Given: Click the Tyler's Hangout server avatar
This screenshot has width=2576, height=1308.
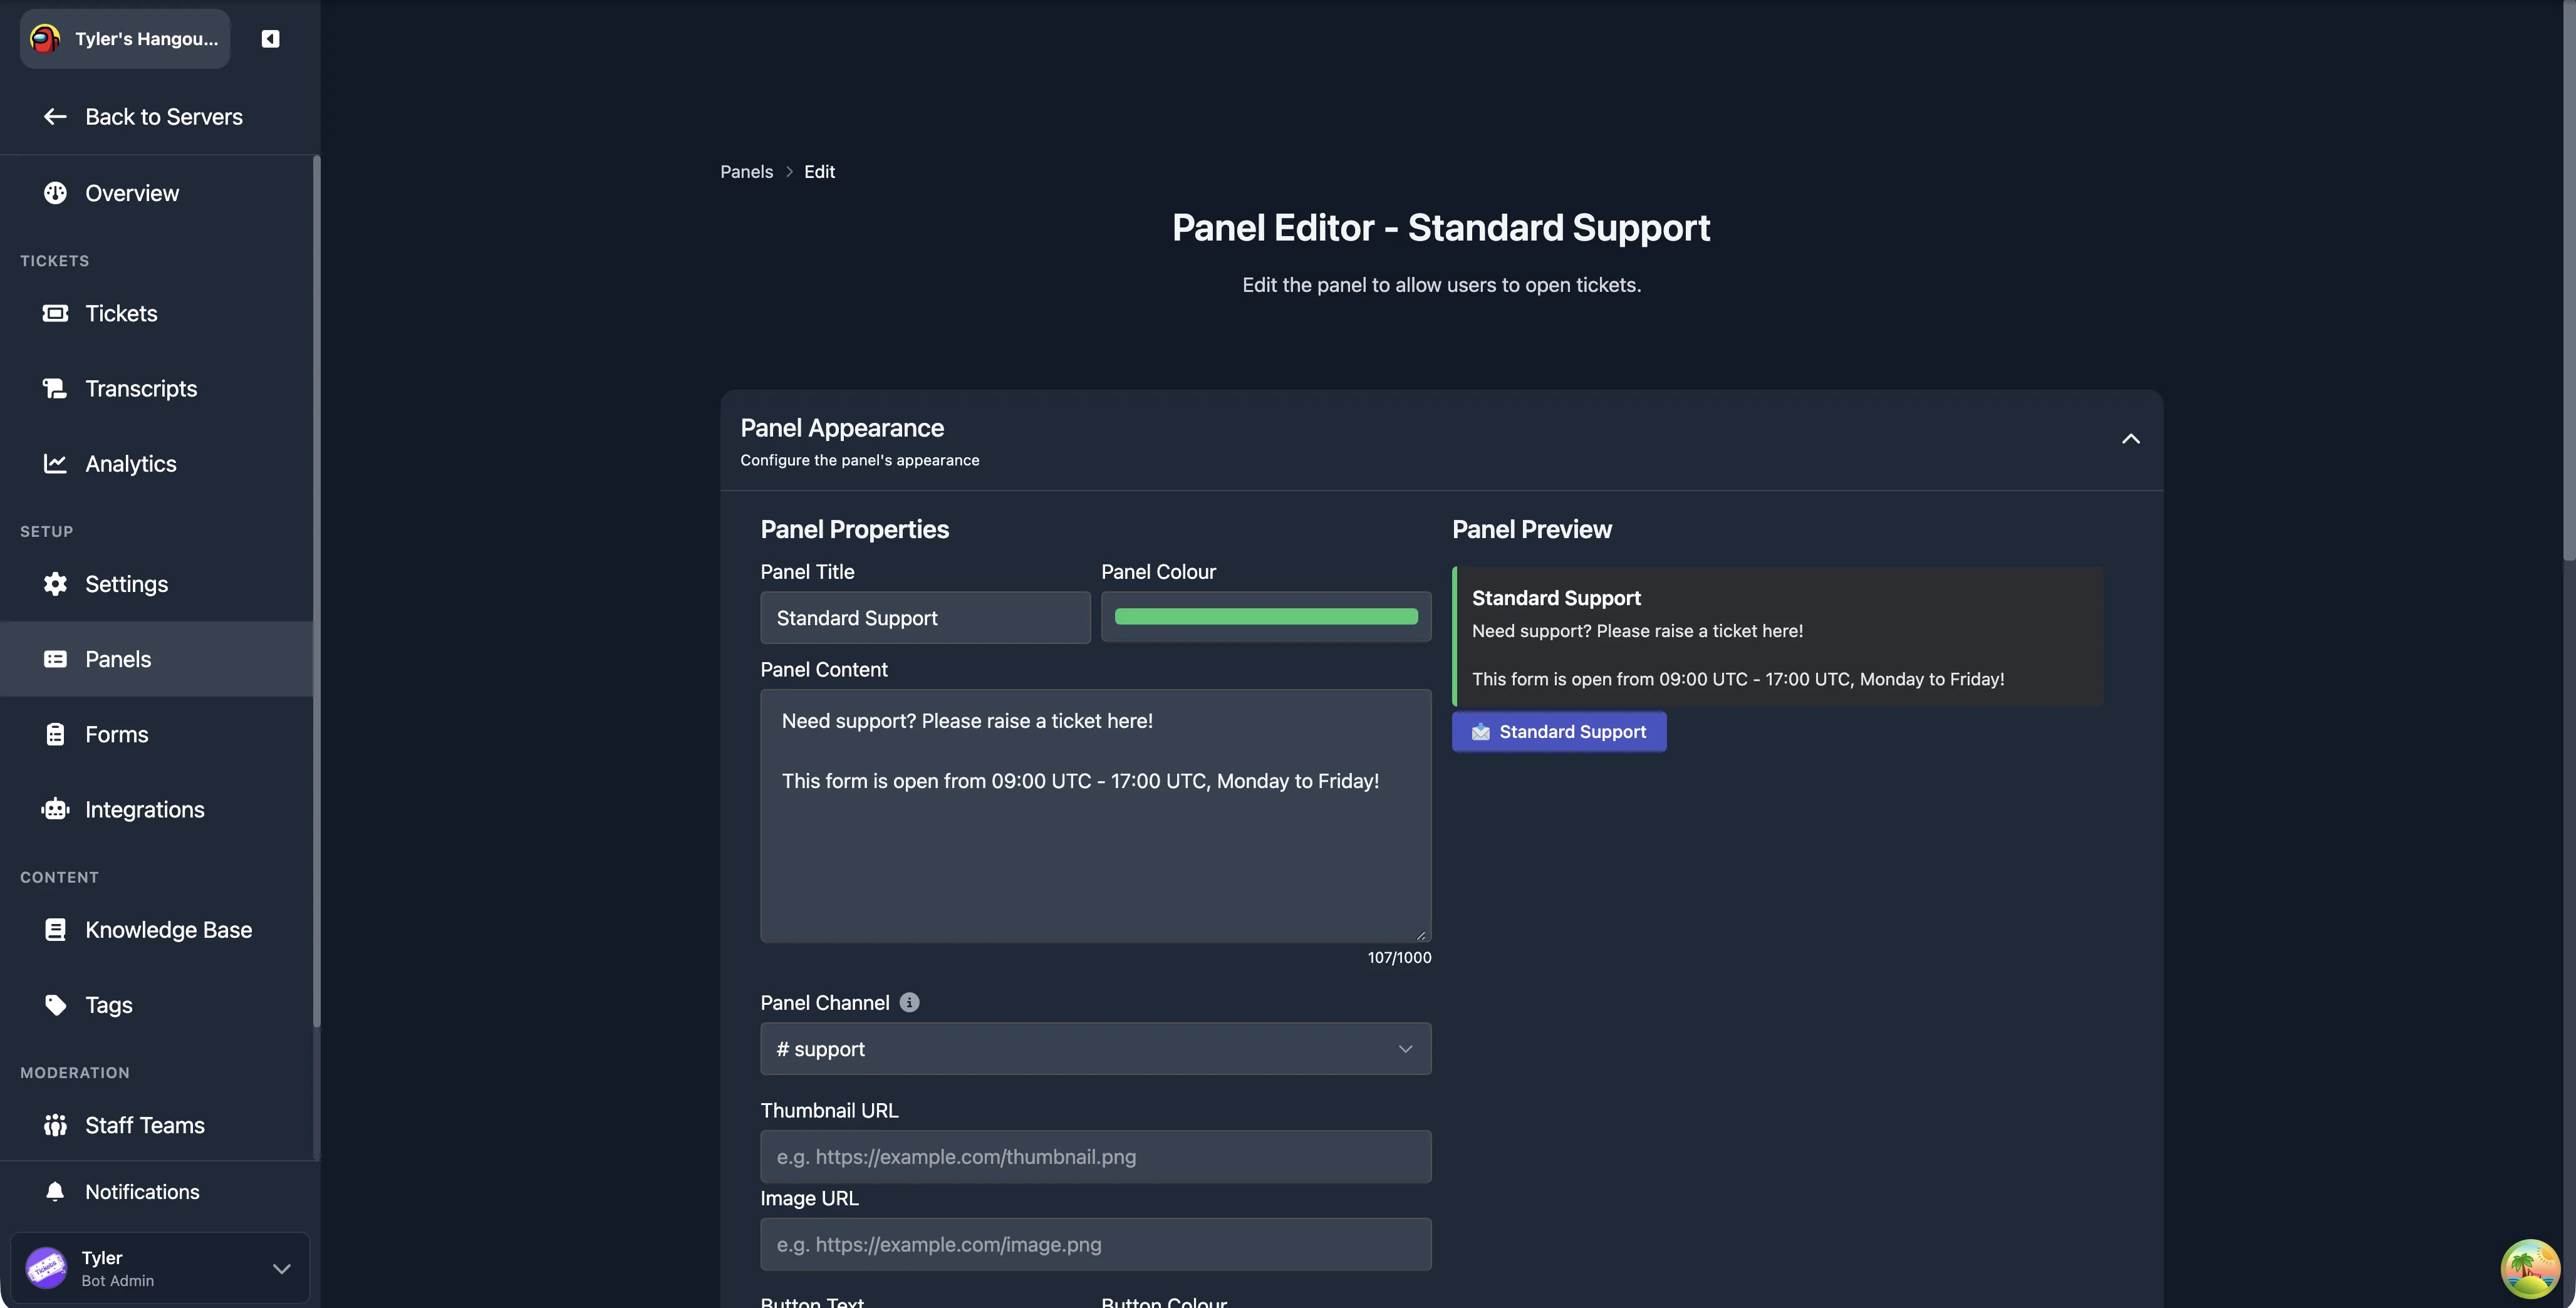Looking at the screenshot, I should click(45, 39).
